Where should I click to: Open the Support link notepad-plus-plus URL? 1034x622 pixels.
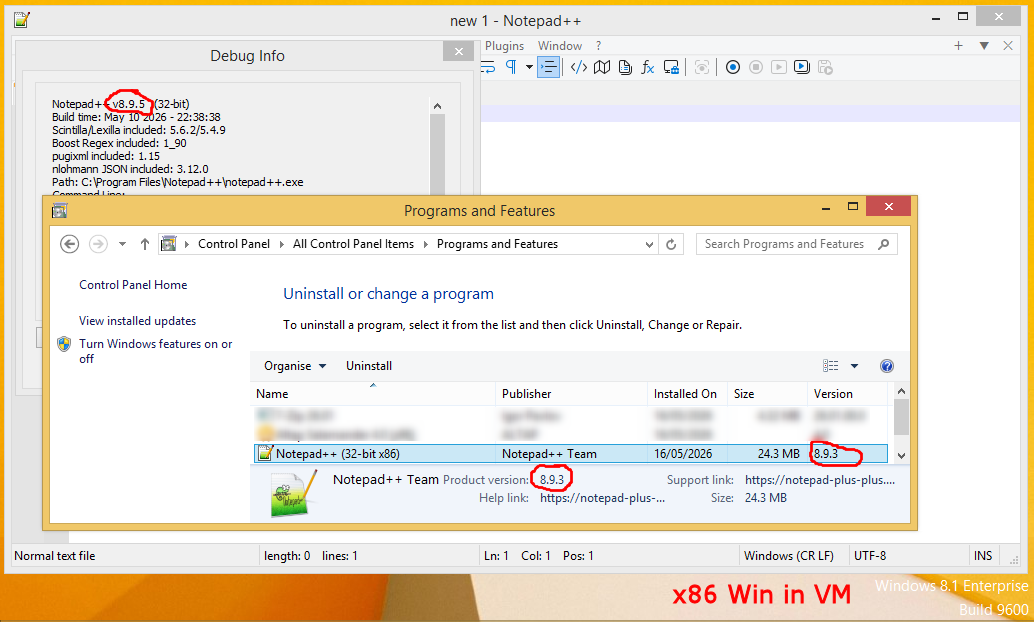point(820,480)
